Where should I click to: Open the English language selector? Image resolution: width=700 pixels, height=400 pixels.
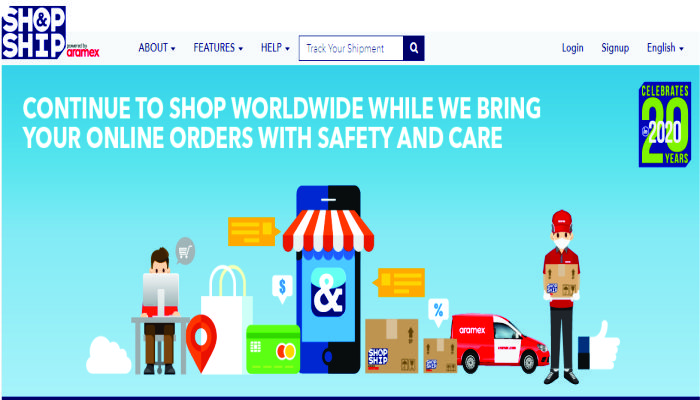pyautogui.click(x=665, y=48)
